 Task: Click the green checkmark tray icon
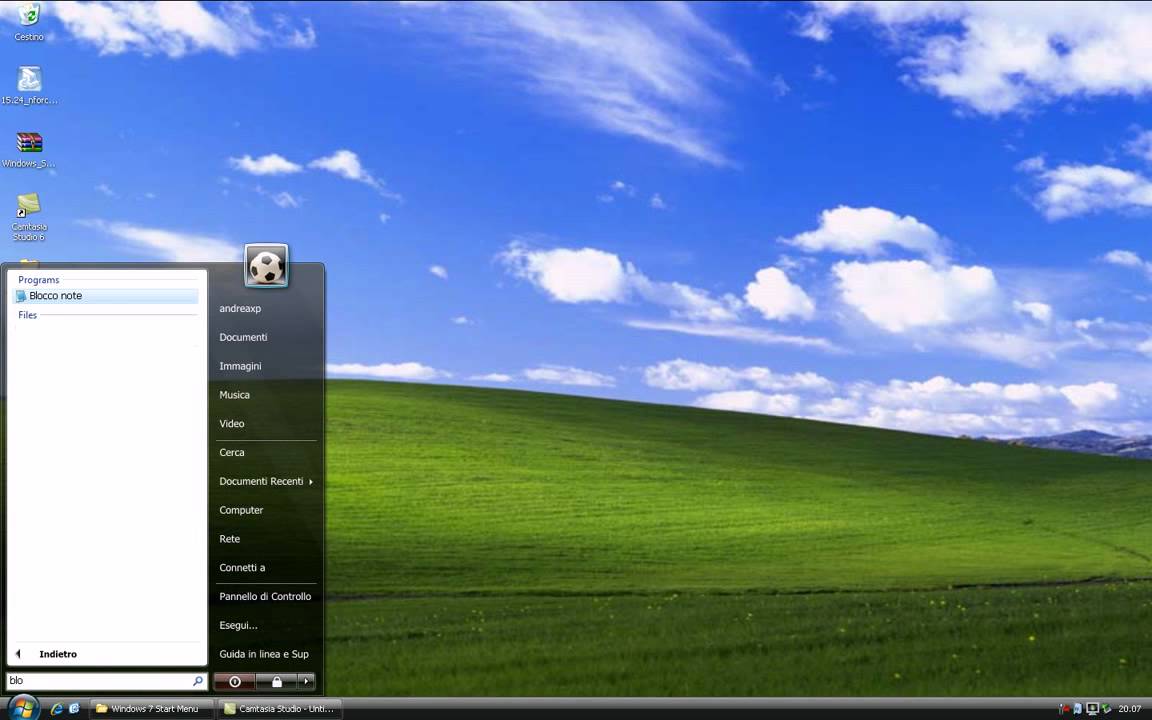coord(1106,709)
